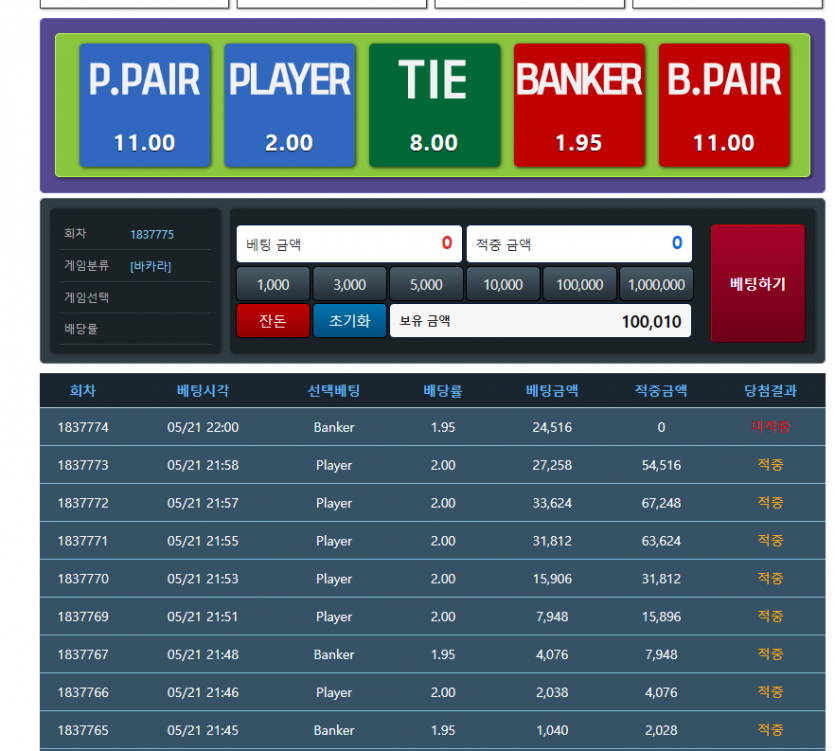This screenshot has height=751, width=835.
Task: Click Banker in row 1837767
Action: 334,654
